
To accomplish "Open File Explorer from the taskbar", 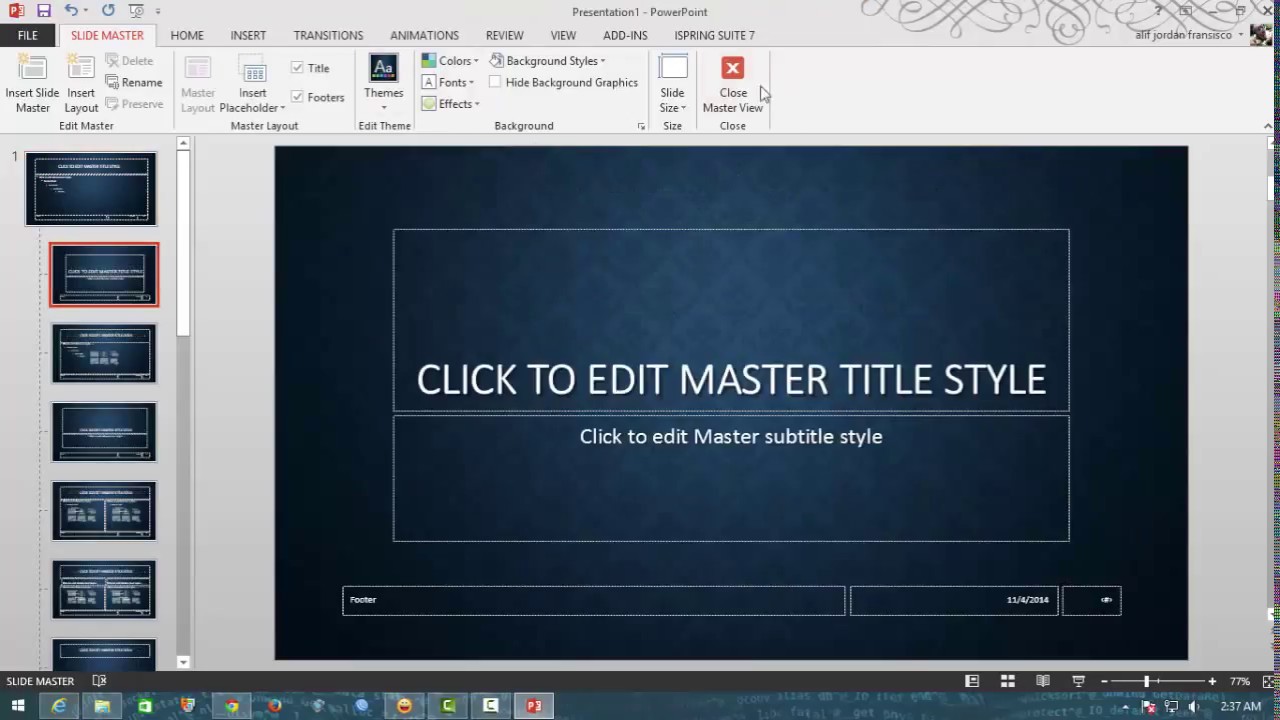I will click(x=102, y=706).
